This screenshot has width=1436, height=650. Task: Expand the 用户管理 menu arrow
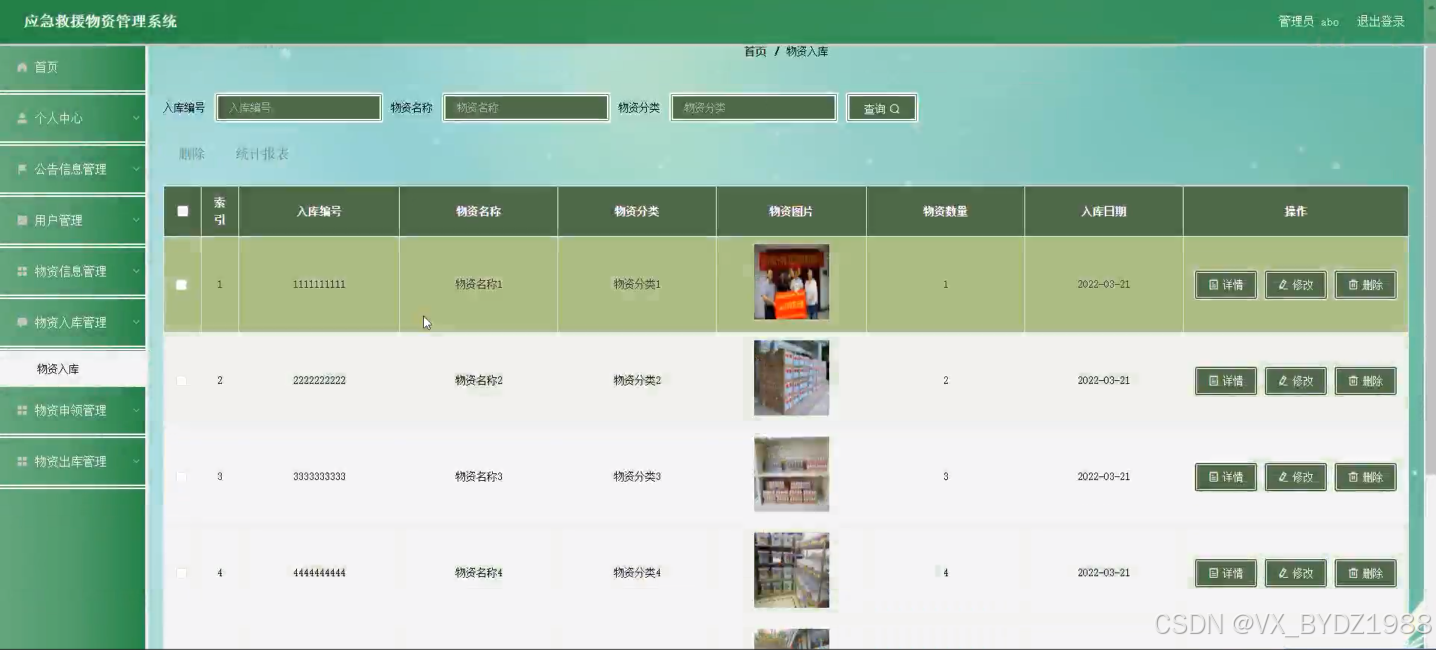pyautogui.click(x=136, y=220)
